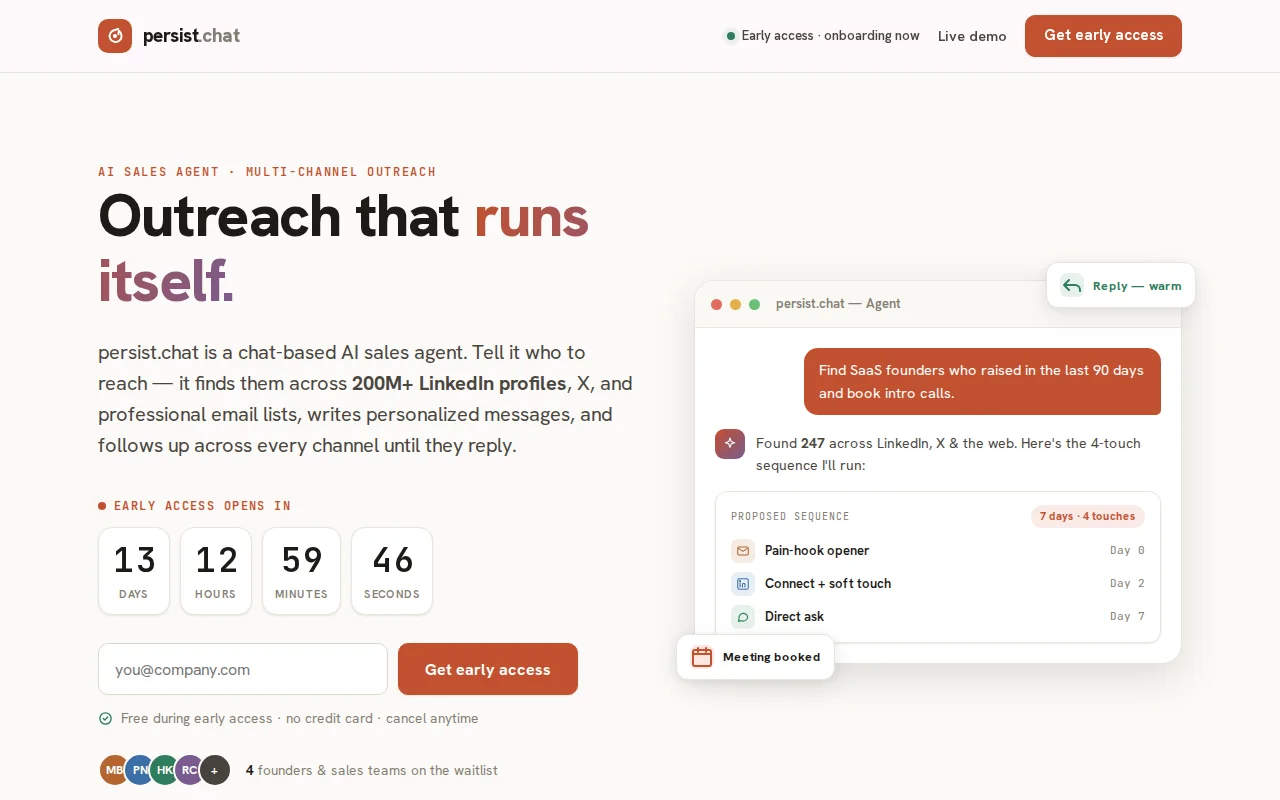Click the 'AI SALES AGENT · MULTI-CHANNEL OUTREACH' tagline
Viewport: 1280px width, 800px height.
[x=267, y=172]
